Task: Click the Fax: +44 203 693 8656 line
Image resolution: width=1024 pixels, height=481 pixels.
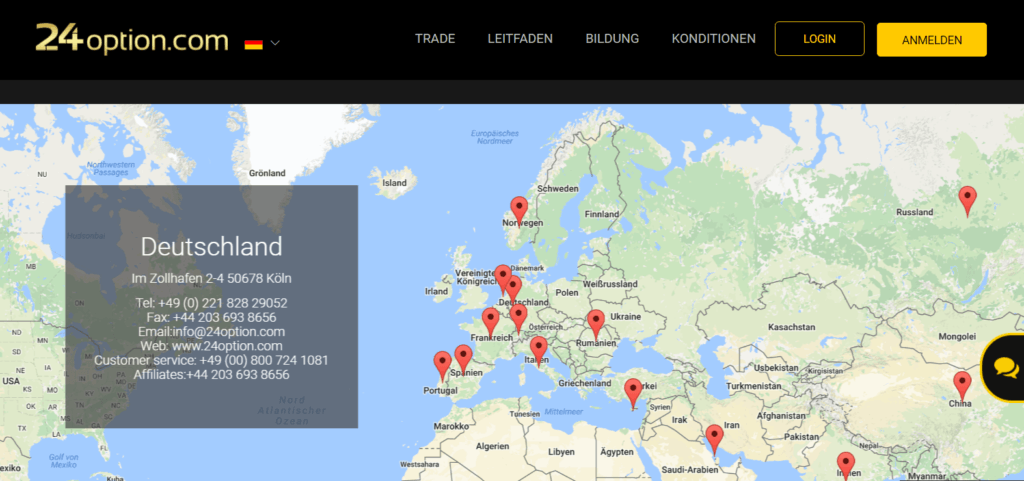Action: [212, 318]
